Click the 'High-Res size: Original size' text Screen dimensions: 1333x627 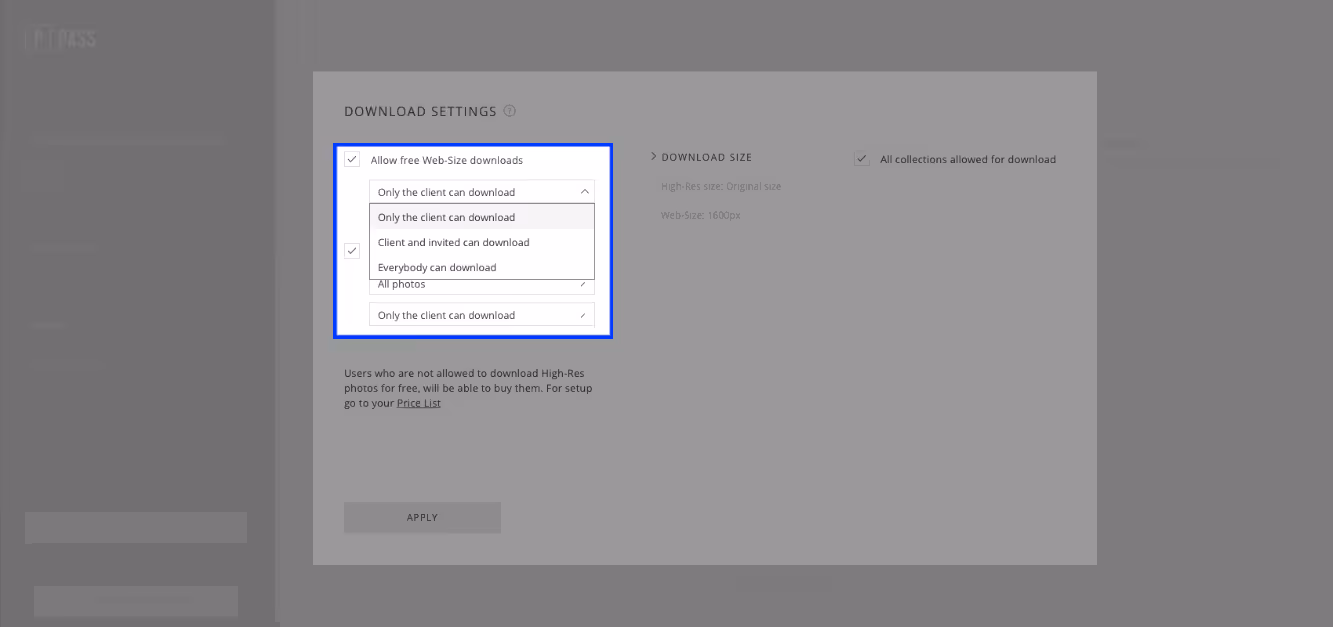click(721, 186)
